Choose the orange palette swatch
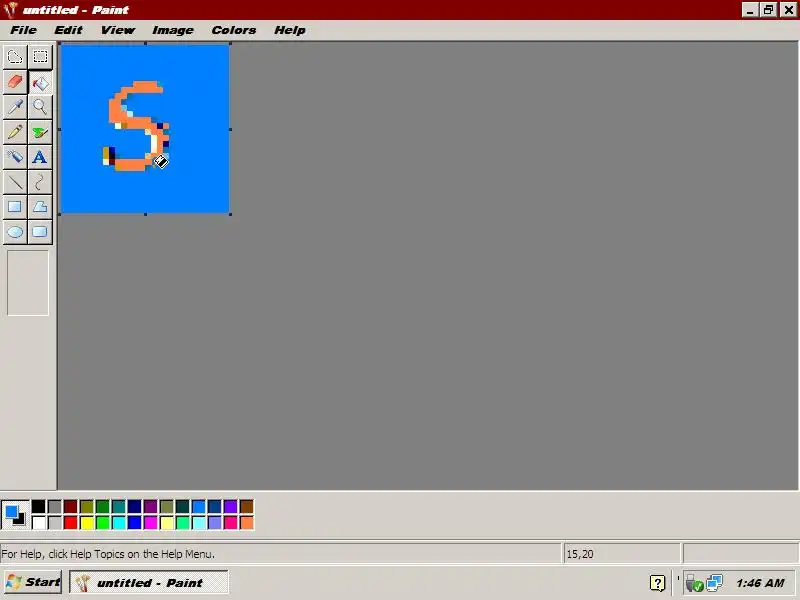800x600 pixels. point(246,522)
